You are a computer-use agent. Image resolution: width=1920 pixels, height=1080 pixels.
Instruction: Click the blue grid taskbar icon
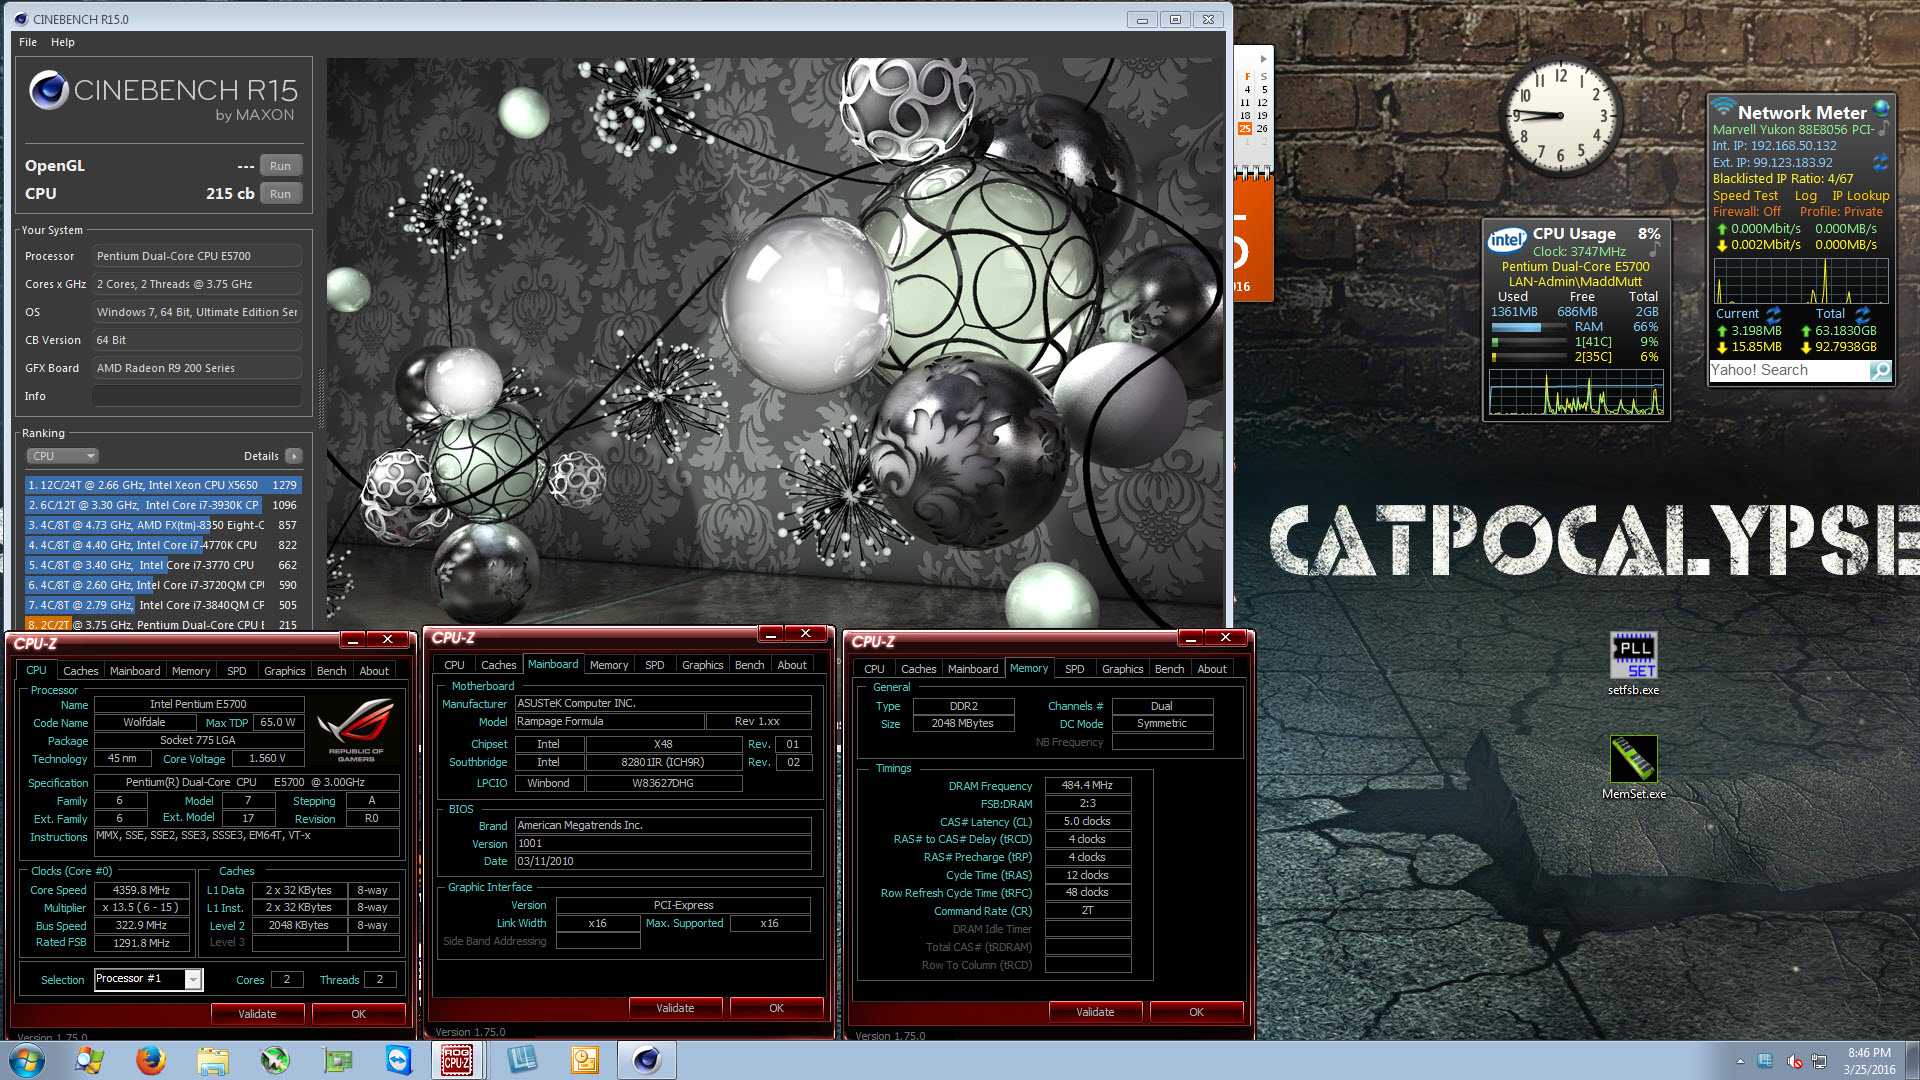(523, 1060)
